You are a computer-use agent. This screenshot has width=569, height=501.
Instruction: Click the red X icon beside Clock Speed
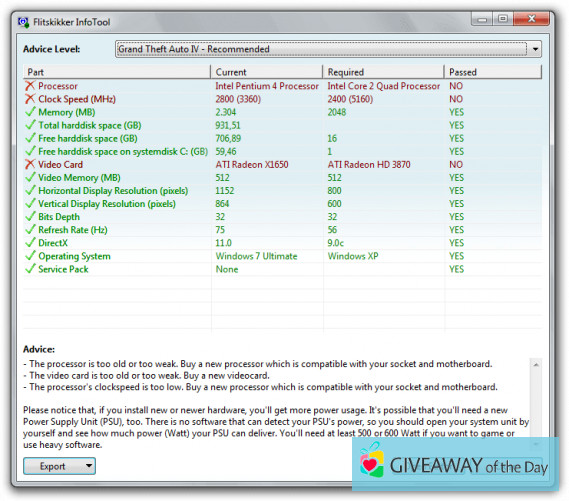30,99
